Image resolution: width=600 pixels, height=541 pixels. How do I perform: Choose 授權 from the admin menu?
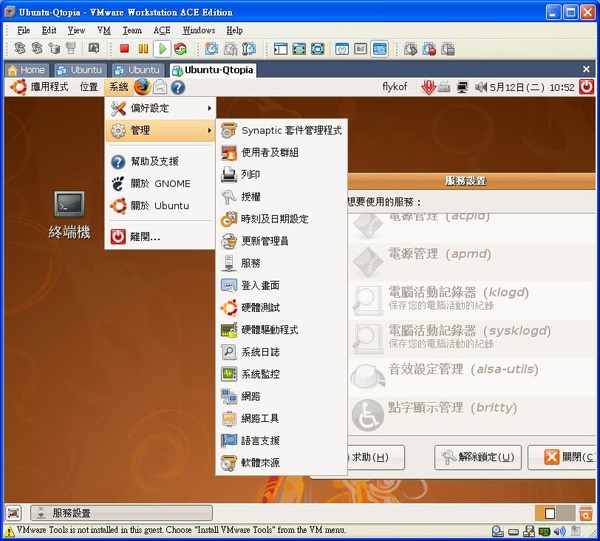coord(282,197)
